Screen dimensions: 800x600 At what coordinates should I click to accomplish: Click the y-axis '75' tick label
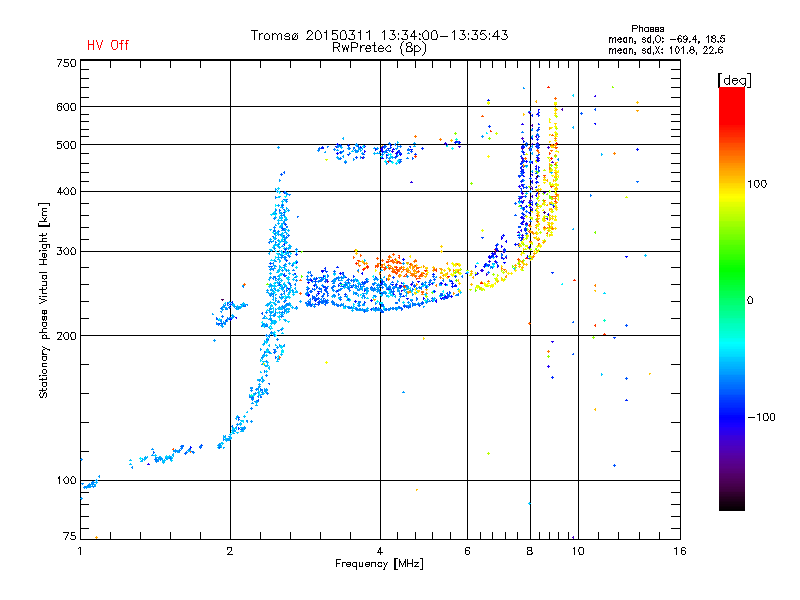coord(69,536)
